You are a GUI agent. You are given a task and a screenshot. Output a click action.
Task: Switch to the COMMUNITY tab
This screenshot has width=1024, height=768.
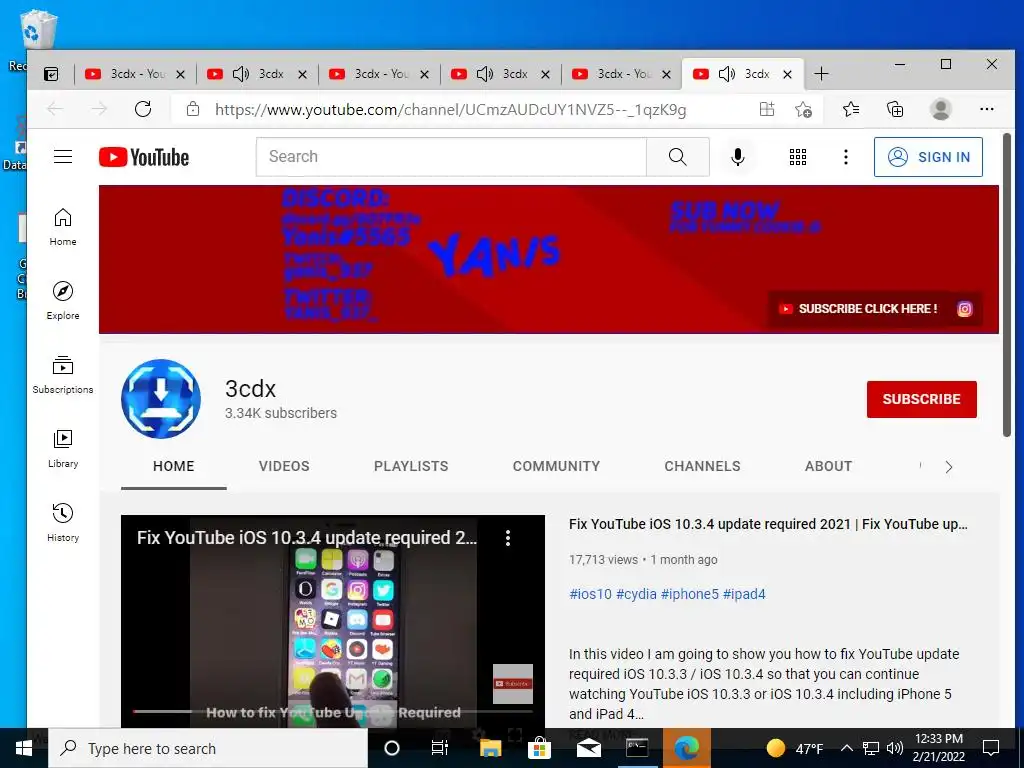pos(556,466)
